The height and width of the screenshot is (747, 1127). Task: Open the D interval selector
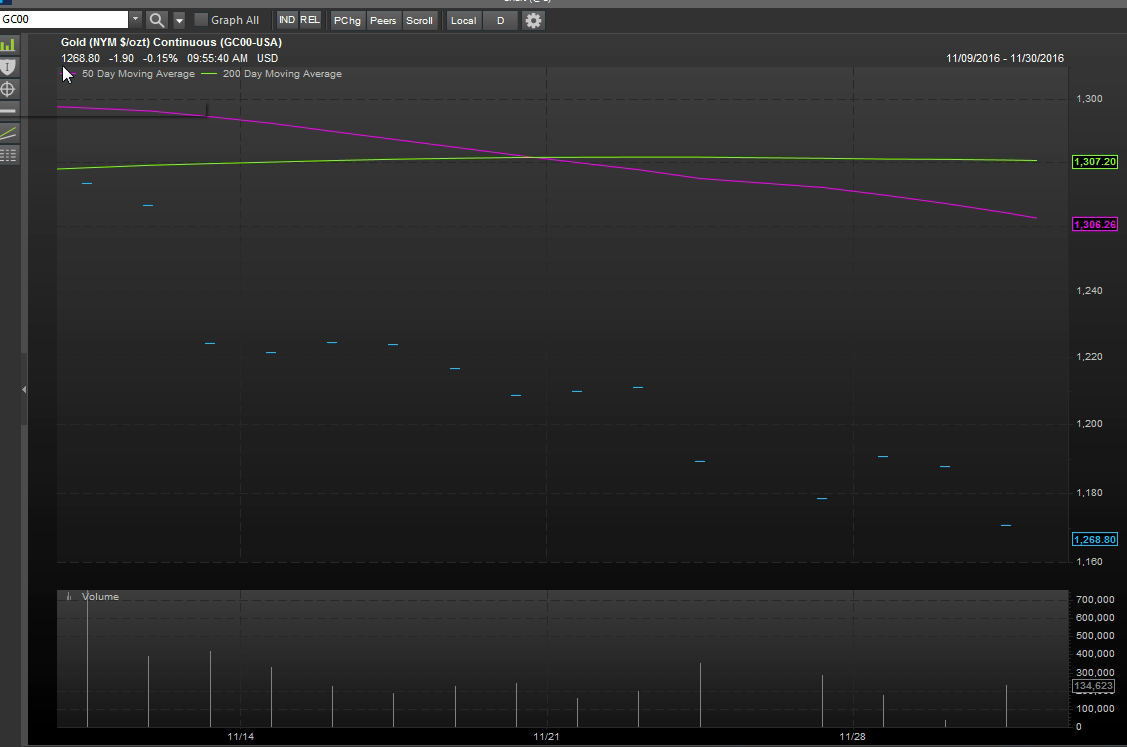pos(500,20)
